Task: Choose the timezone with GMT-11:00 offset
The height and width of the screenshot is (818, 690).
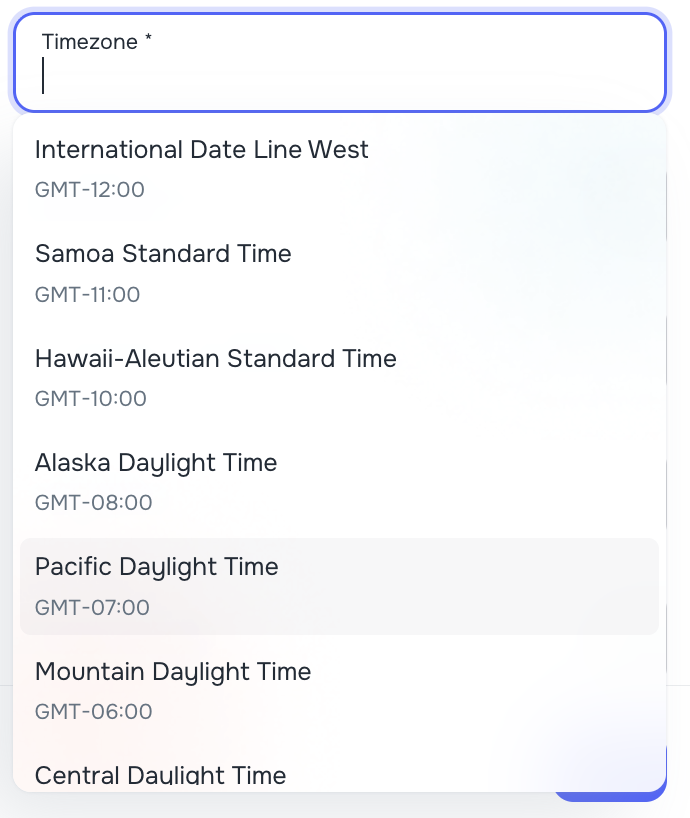Action: (x=88, y=294)
